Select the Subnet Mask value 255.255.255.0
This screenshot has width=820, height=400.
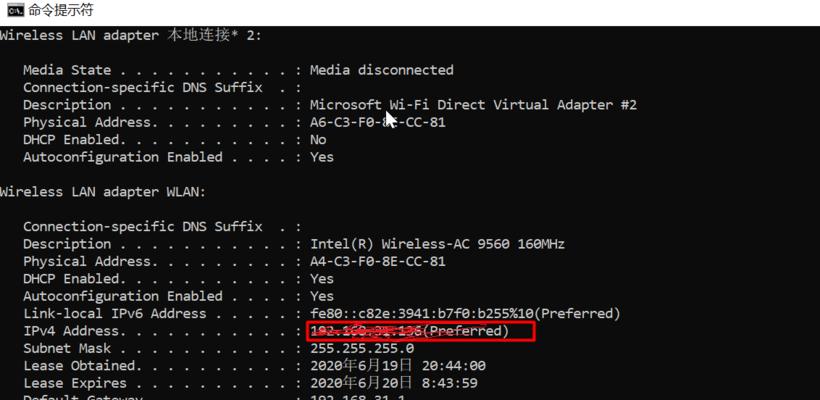click(362, 349)
